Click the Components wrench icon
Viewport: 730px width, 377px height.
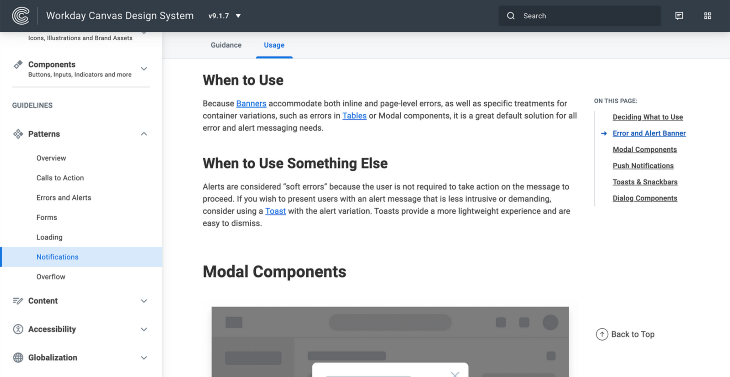click(18, 64)
